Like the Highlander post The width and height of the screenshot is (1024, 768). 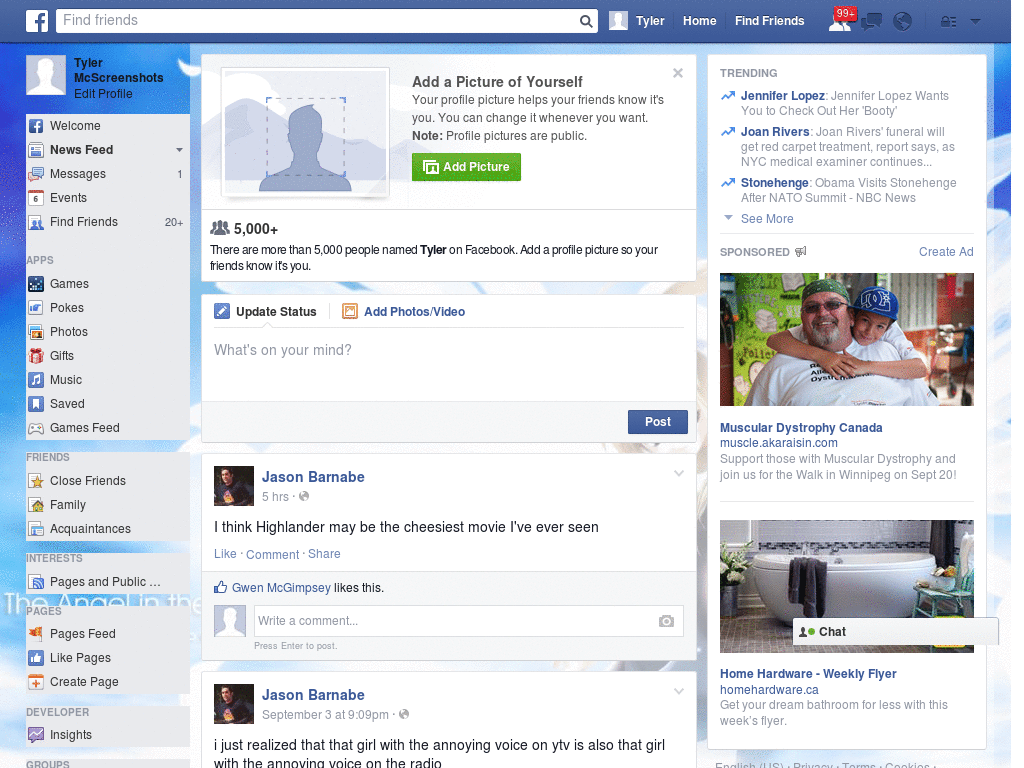coord(225,554)
